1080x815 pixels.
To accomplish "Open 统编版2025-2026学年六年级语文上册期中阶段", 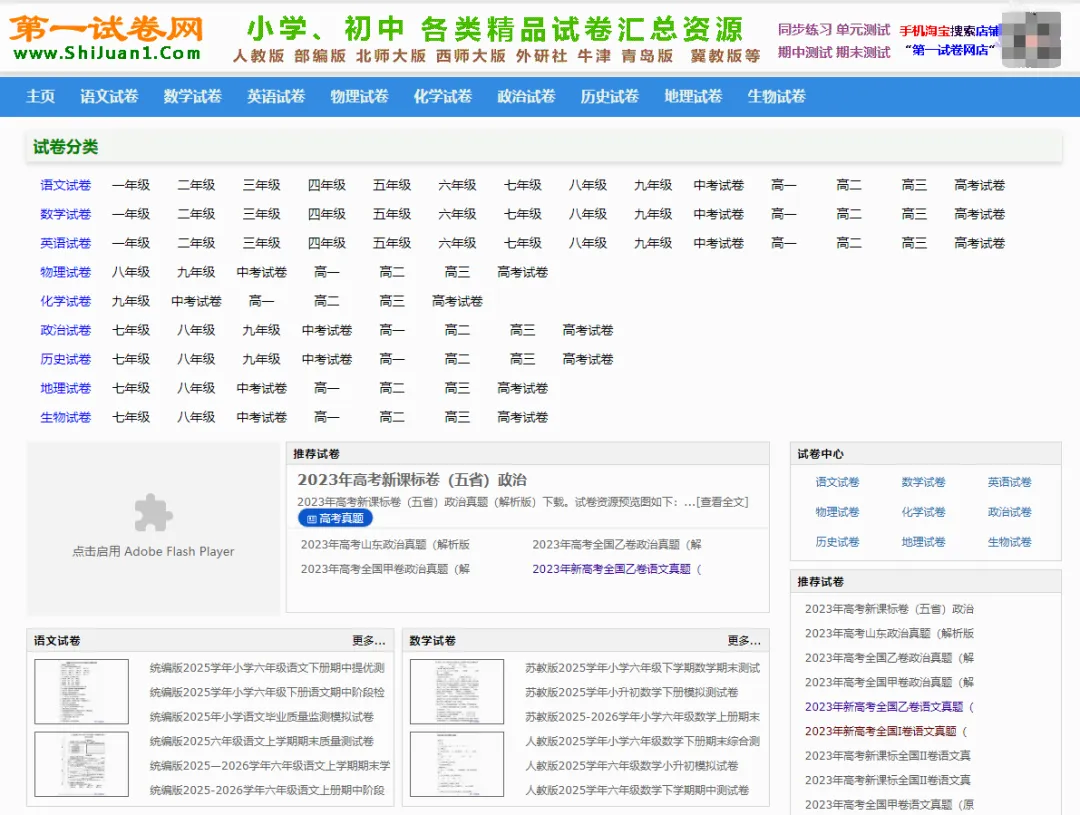I will [x=267, y=790].
